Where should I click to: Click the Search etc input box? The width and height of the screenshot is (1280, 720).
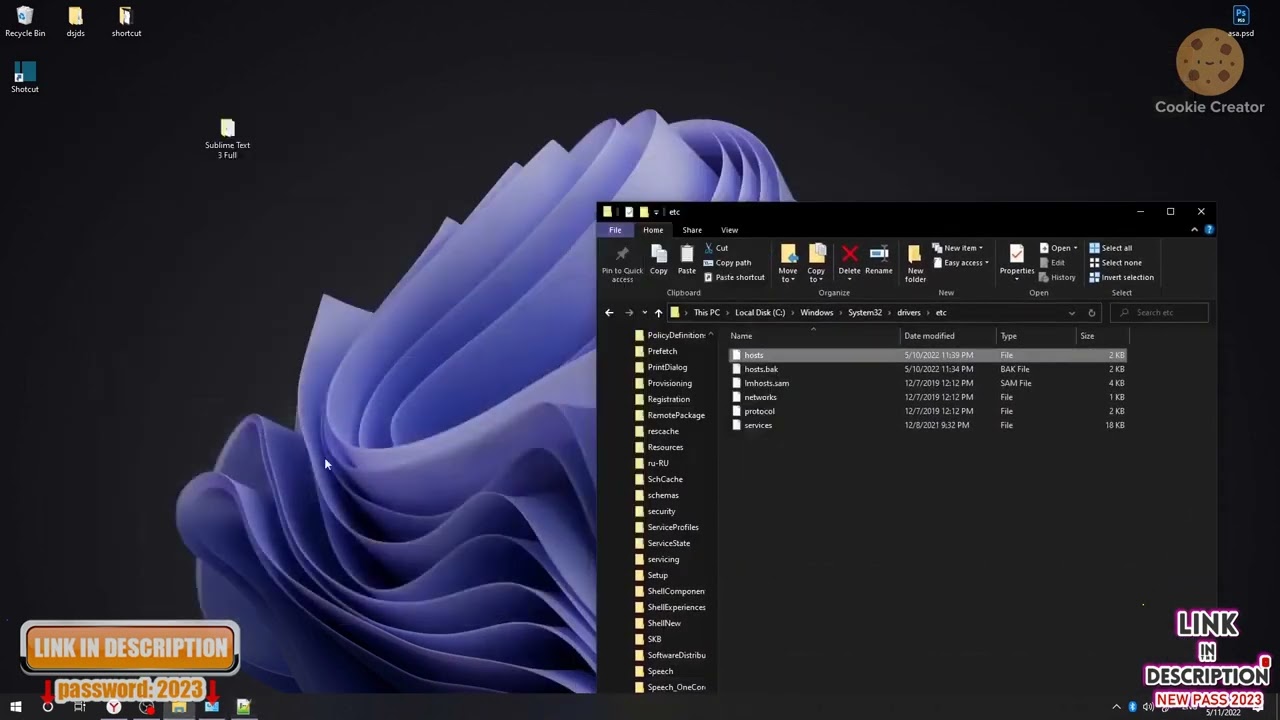(1160, 313)
